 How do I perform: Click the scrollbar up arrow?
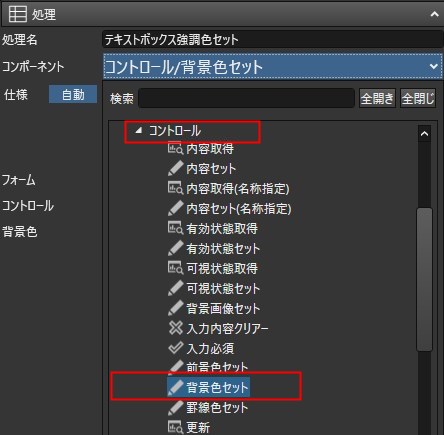(x=424, y=134)
